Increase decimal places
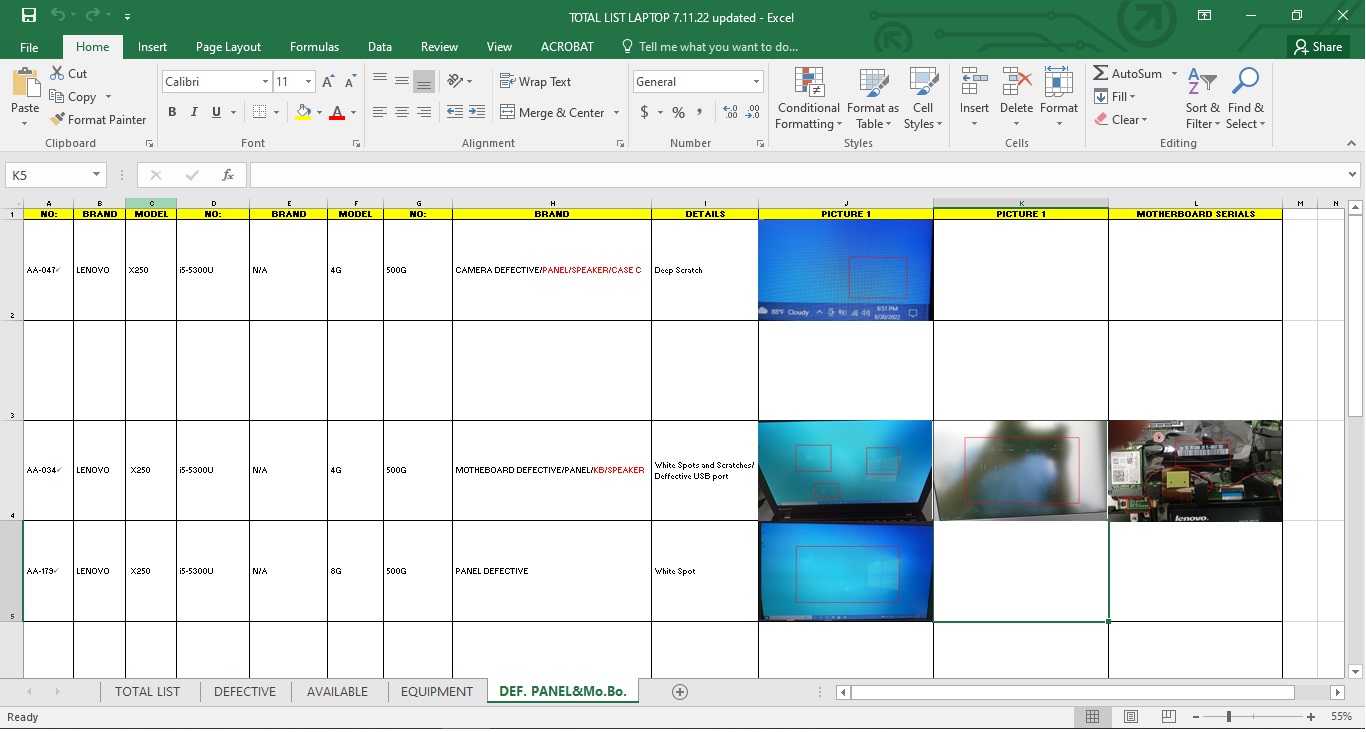This screenshot has height=732, width=1366. [730, 112]
